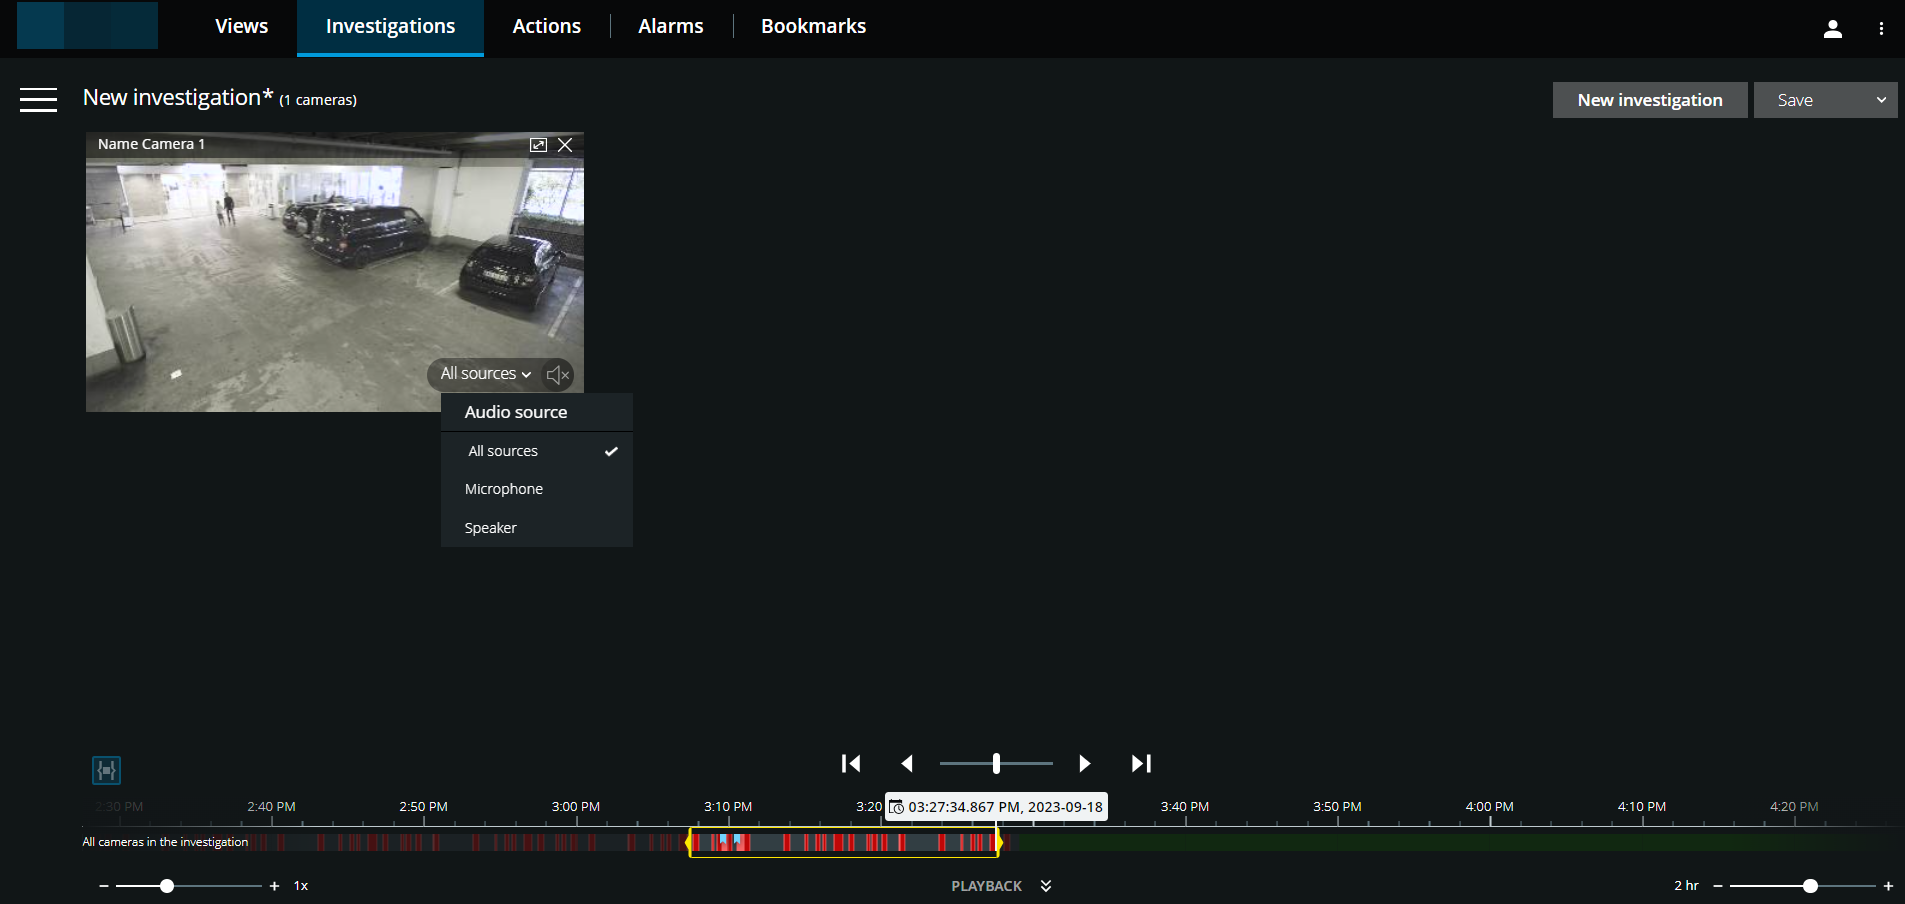Image resolution: width=1905 pixels, height=904 pixels.
Task: Switch to the Alarms tab
Action: (669, 26)
